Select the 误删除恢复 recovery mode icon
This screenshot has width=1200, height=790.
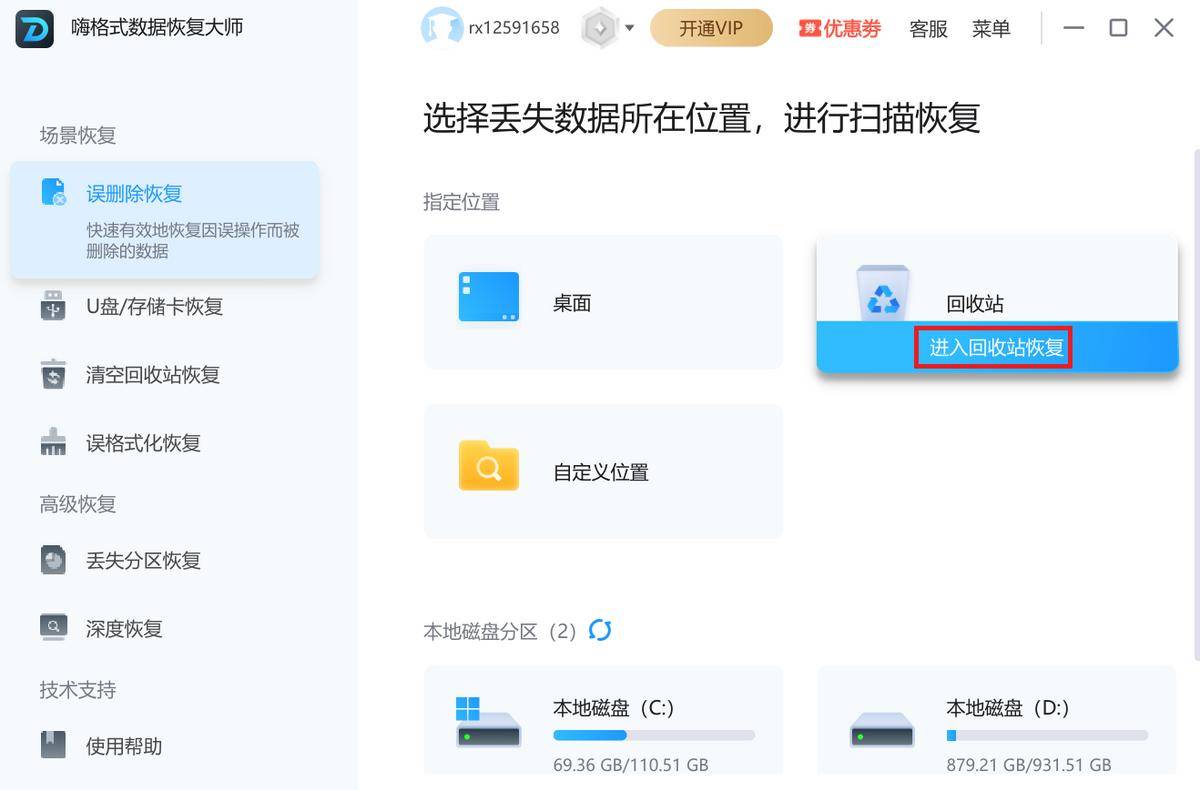[53, 193]
